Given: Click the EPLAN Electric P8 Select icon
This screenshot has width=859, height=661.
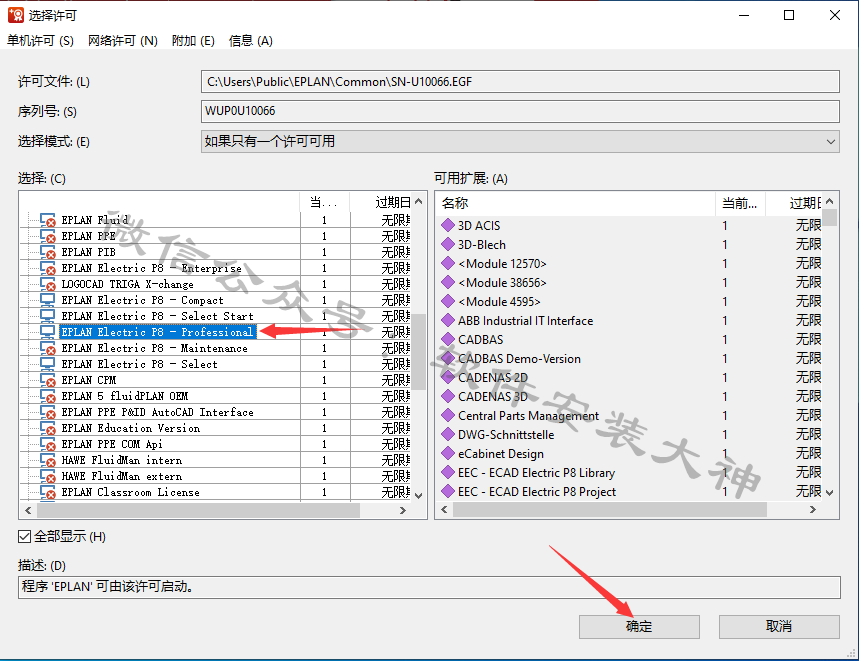Looking at the screenshot, I should point(48,364).
